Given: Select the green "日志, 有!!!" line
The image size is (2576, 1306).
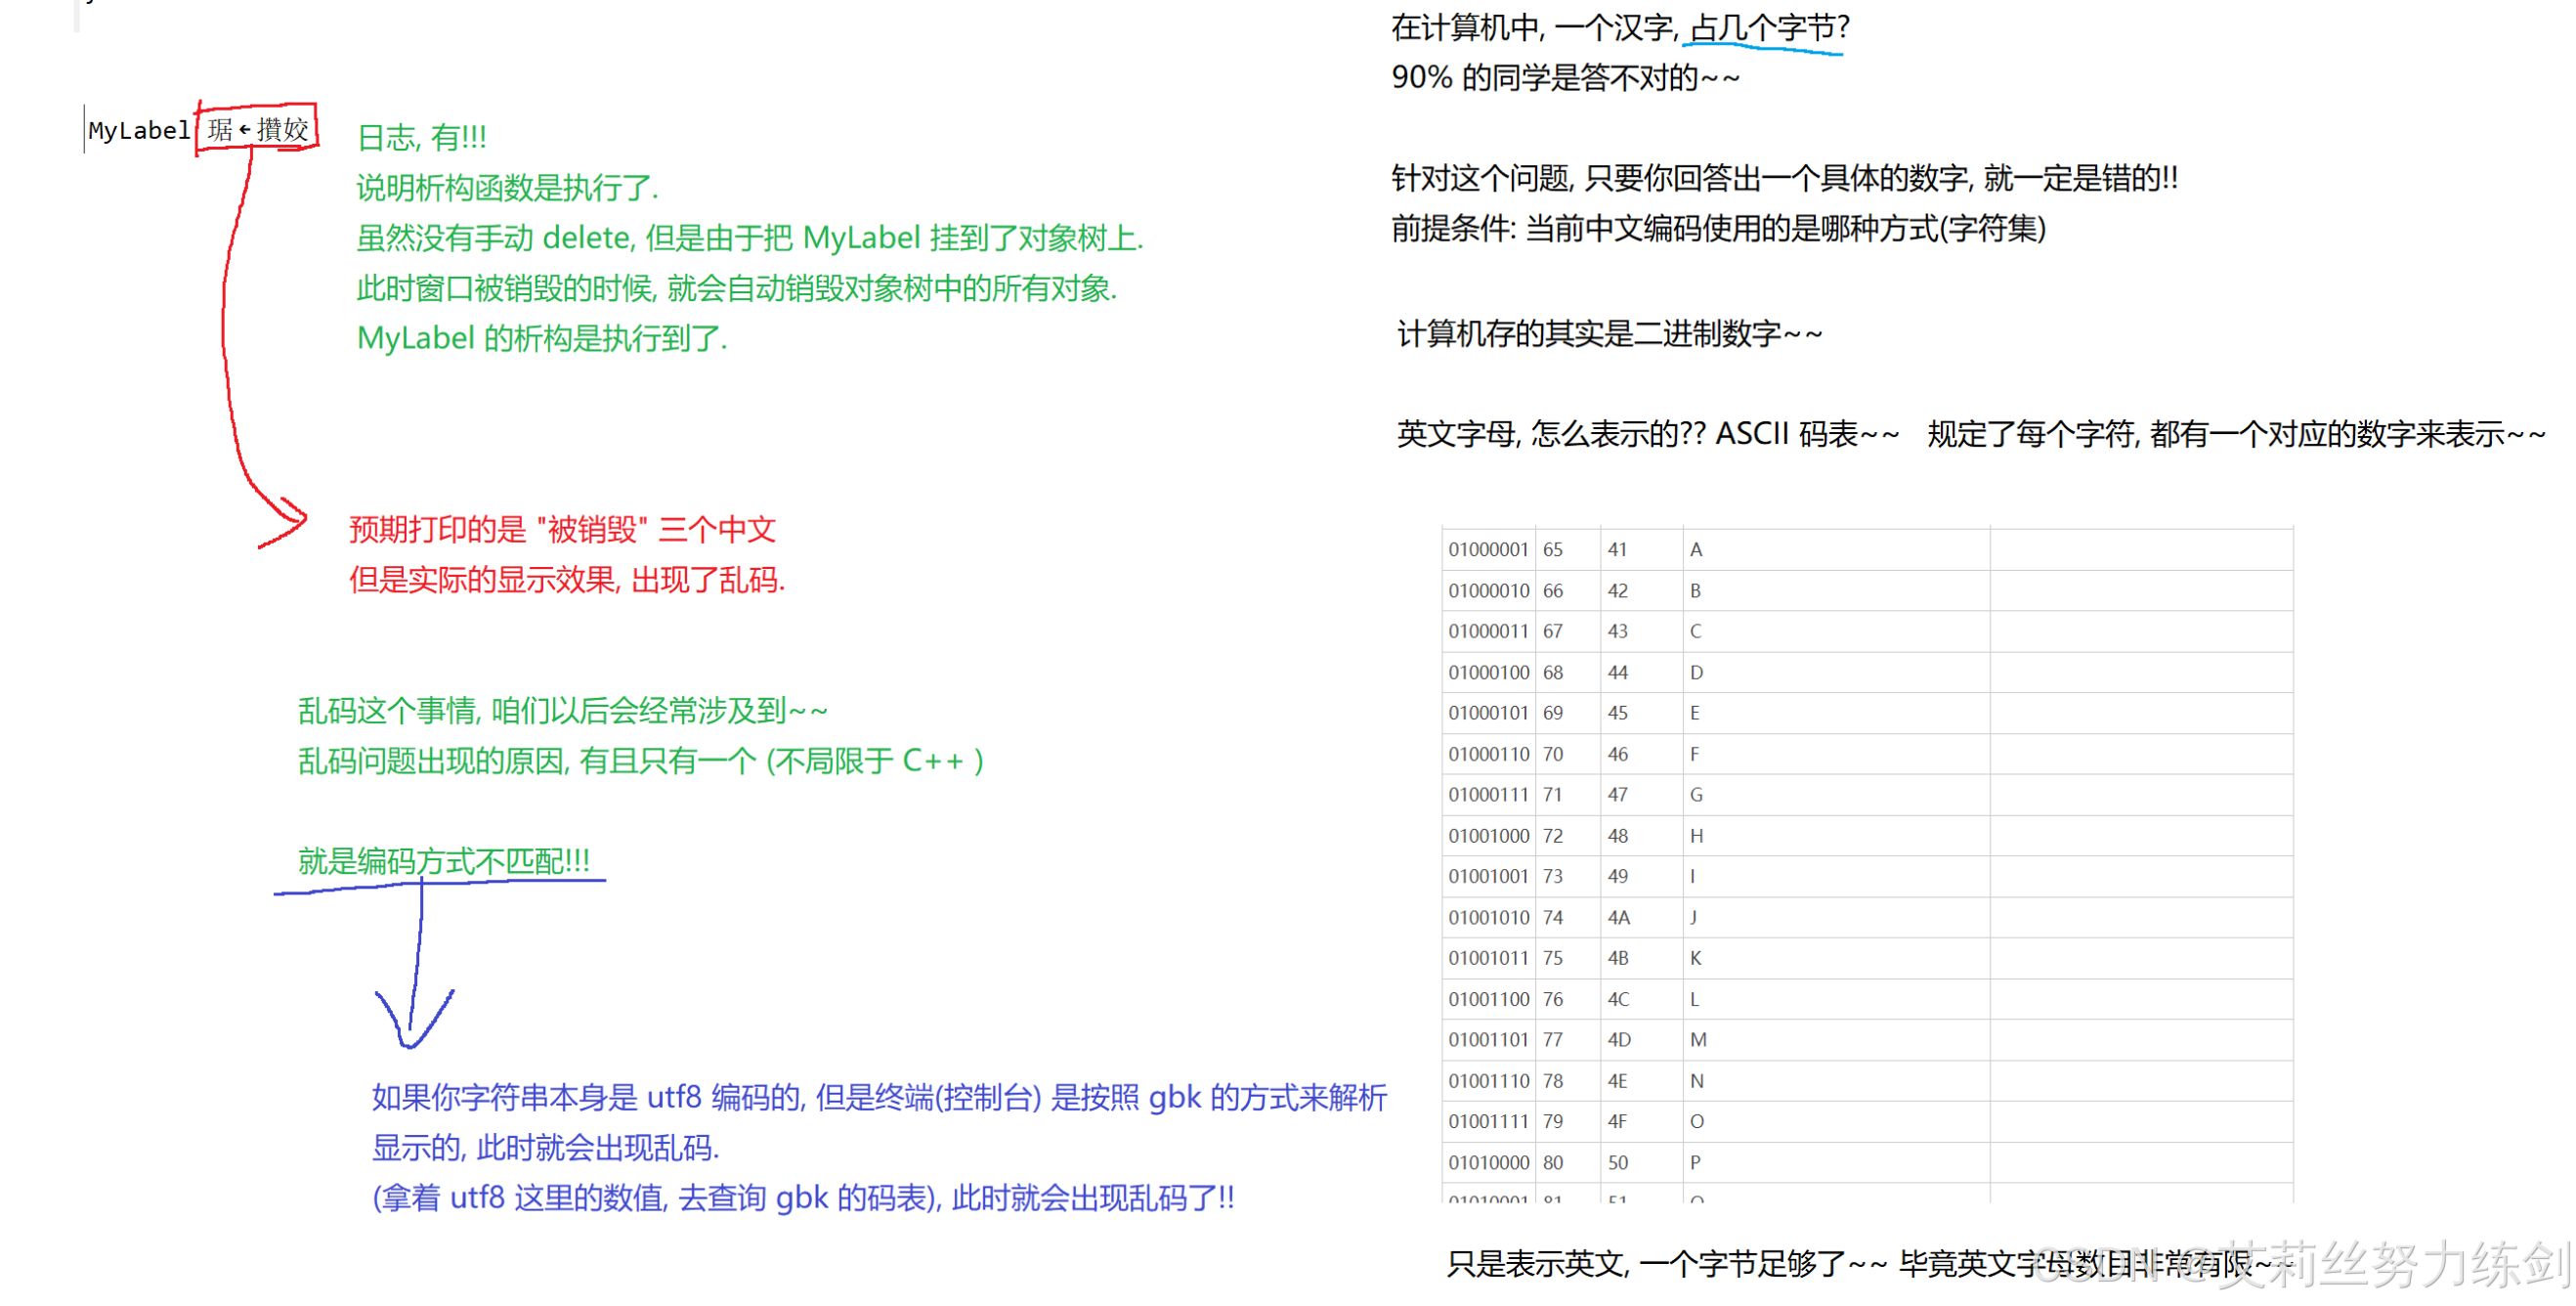Looking at the screenshot, I should (421, 137).
